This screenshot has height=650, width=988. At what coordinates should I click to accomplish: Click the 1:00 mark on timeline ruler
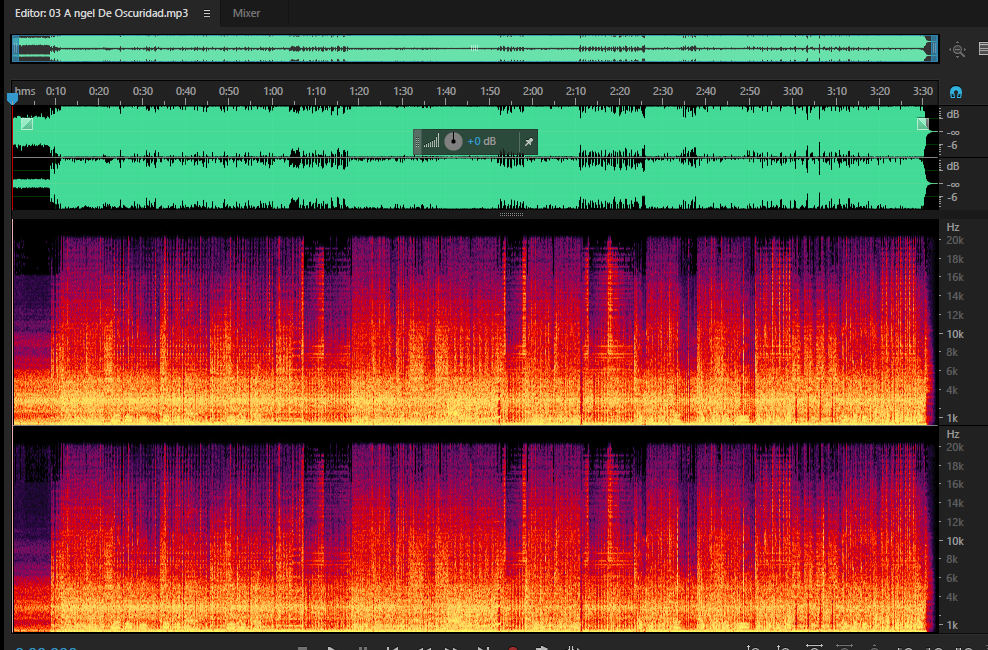[x=273, y=91]
